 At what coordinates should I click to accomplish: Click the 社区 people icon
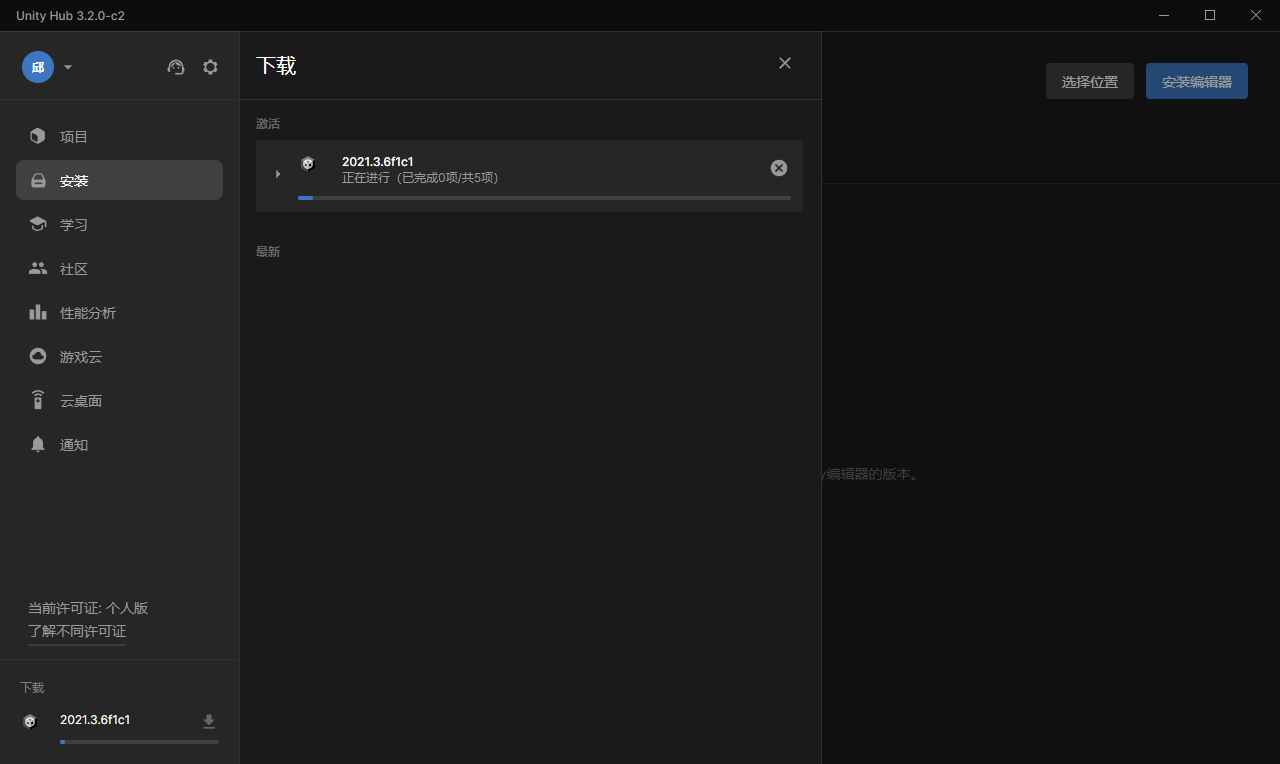pos(38,268)
